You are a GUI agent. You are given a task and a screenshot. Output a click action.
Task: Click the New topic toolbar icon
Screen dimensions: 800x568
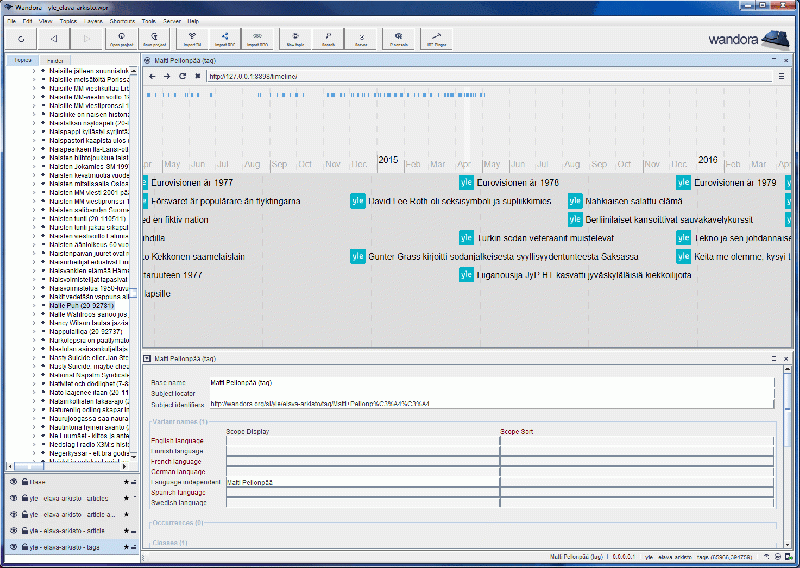click(295, 39)
